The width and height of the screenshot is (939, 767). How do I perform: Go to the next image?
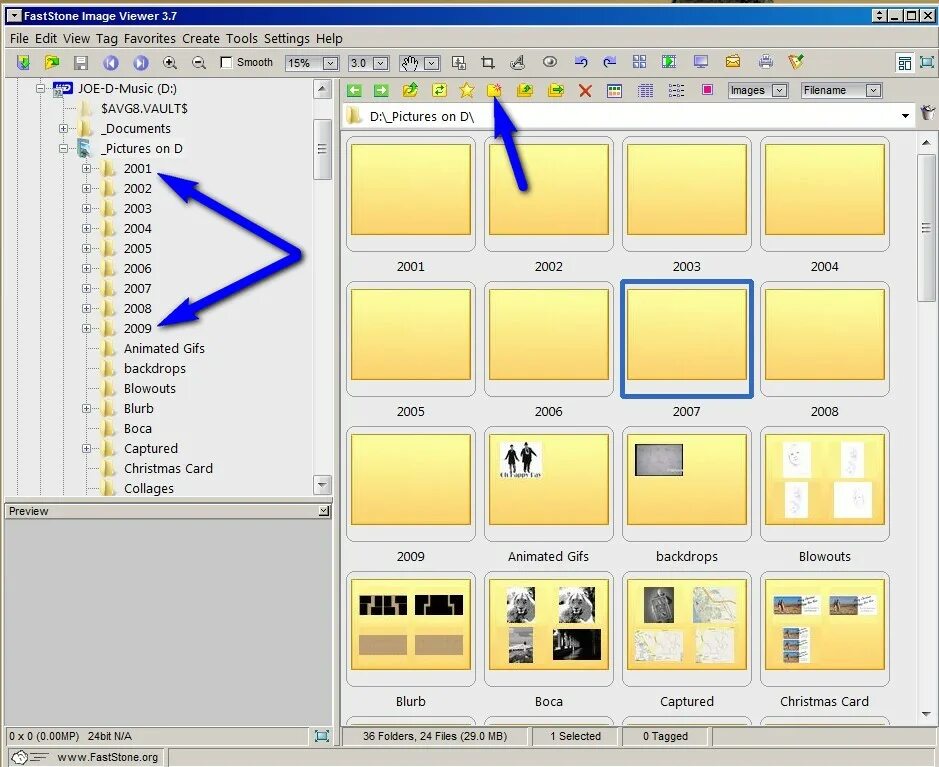[141, 62]
